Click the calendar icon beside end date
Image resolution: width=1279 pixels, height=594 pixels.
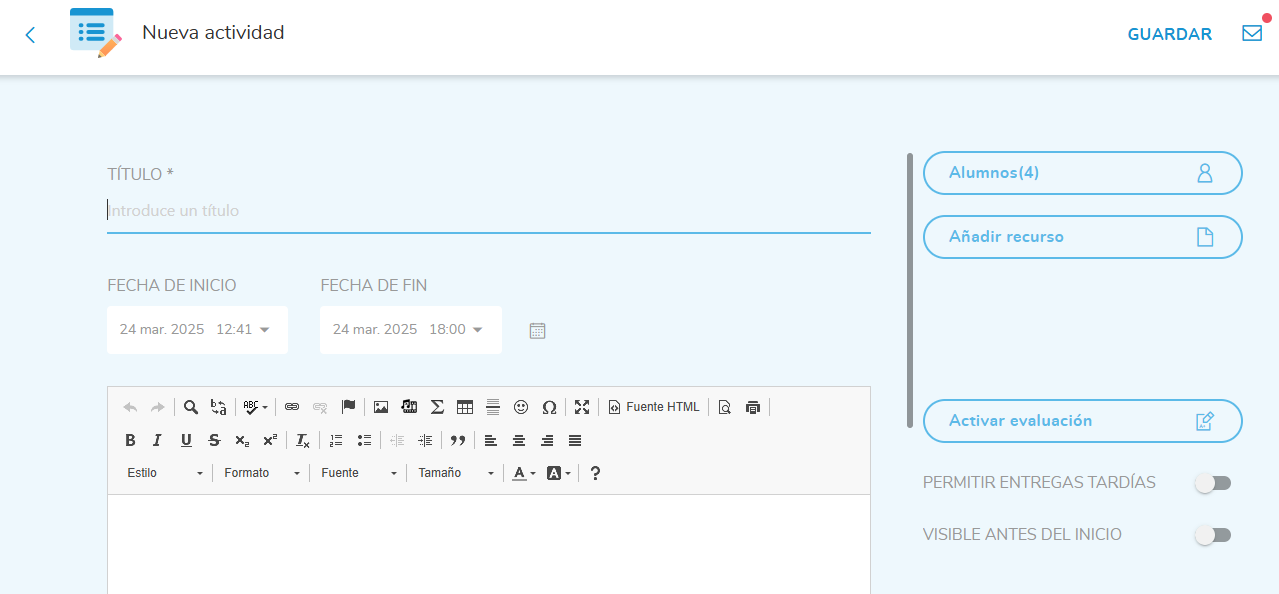[x=537, y=331]
